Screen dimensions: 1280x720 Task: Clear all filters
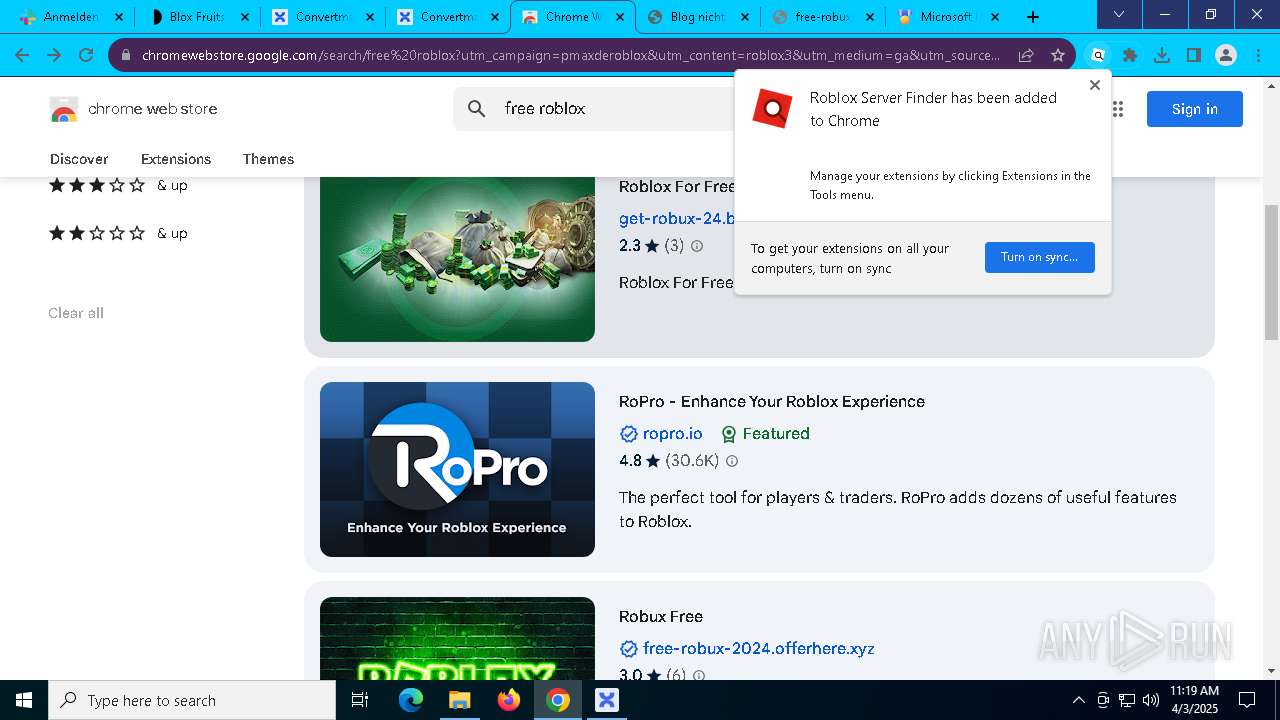76,313
